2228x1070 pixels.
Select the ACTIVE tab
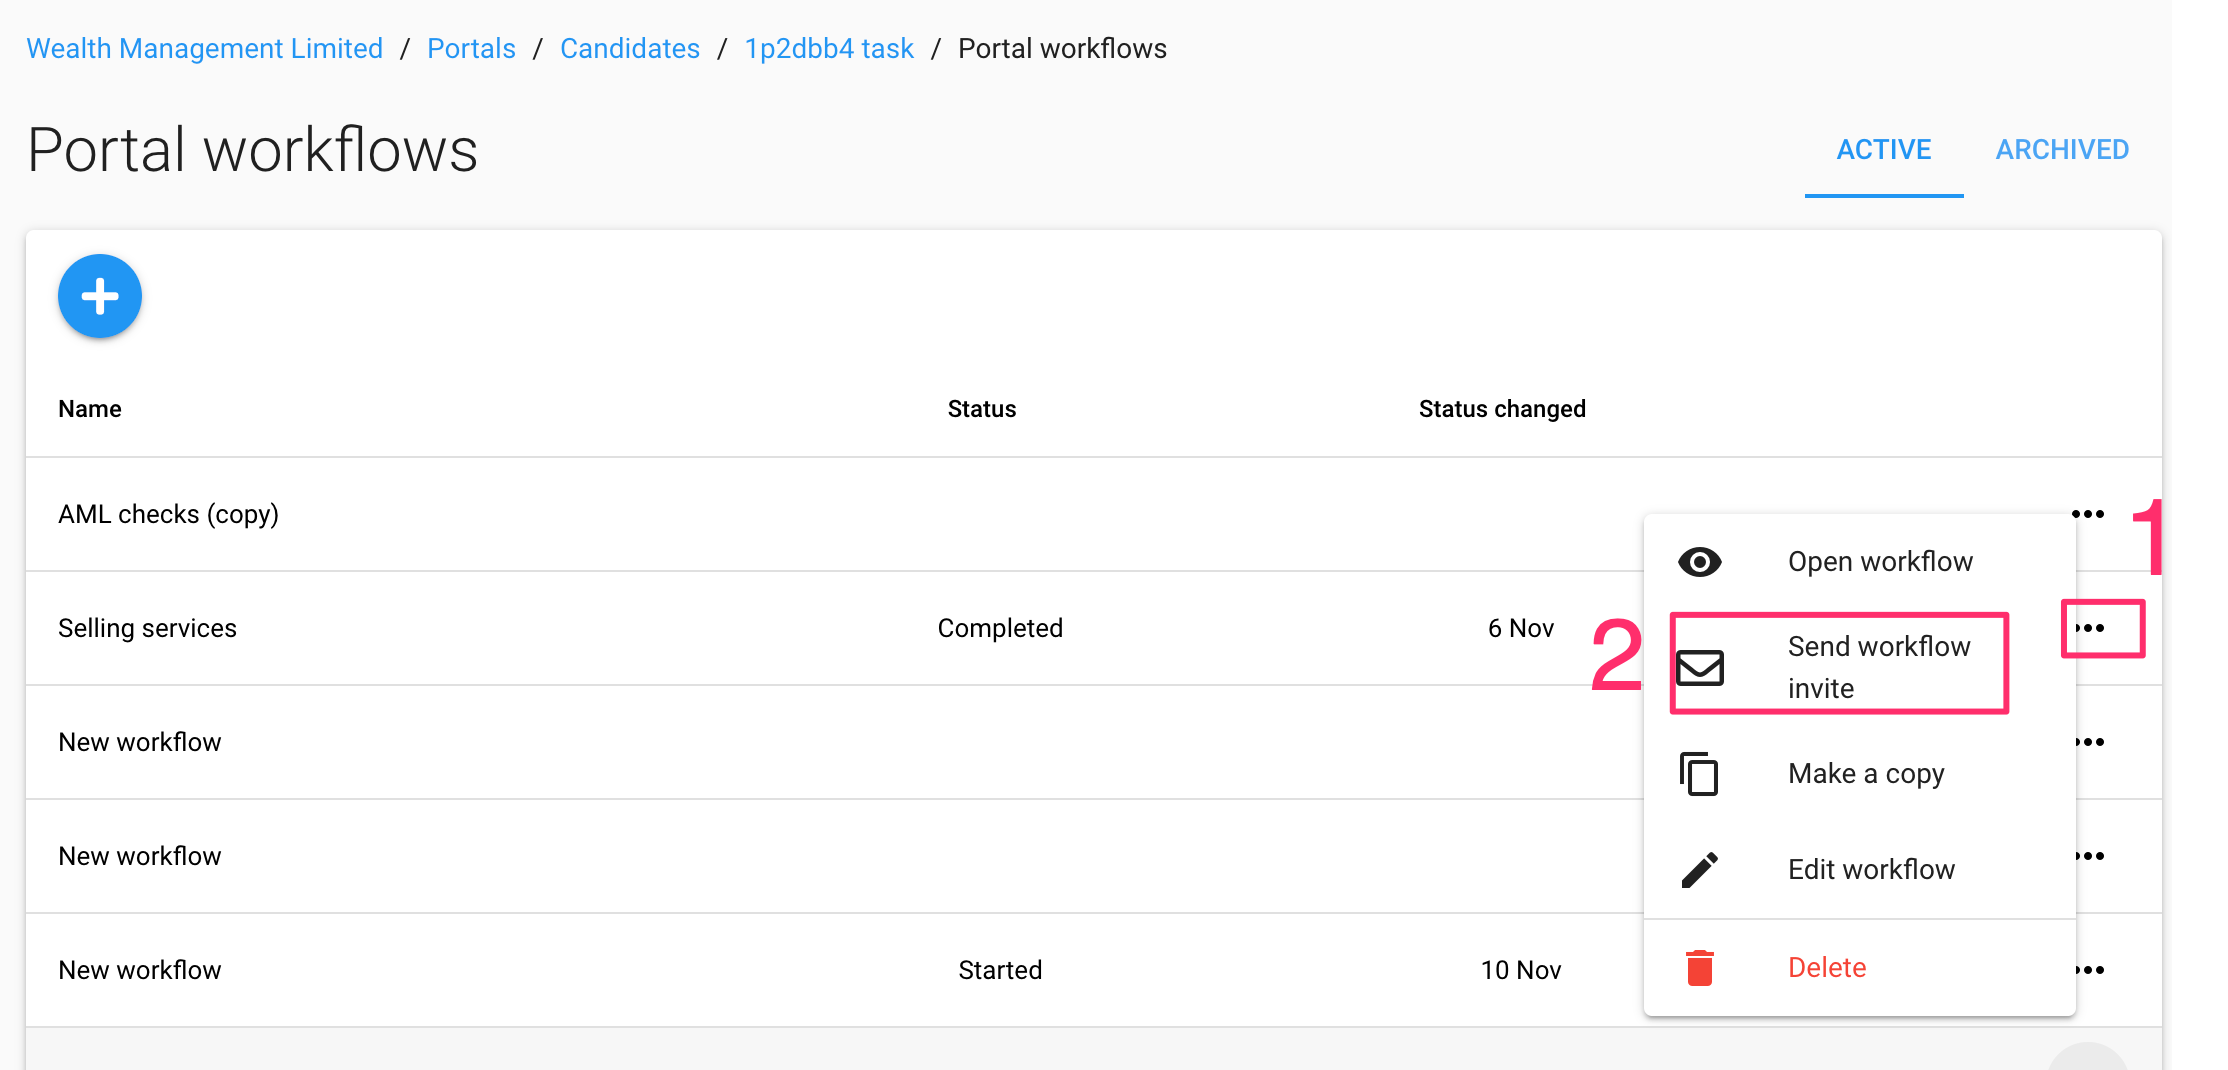tap(1883, 150)
